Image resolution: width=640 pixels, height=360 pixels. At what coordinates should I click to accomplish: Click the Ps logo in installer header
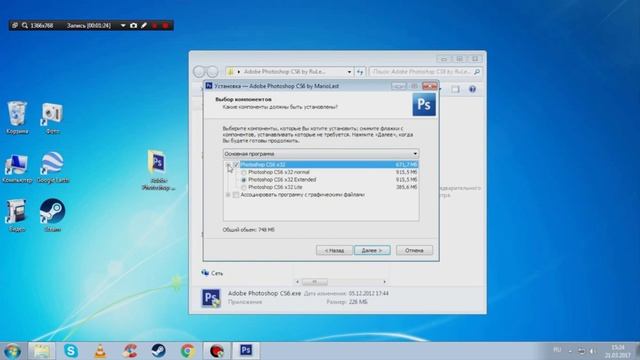tap(424, 104)
